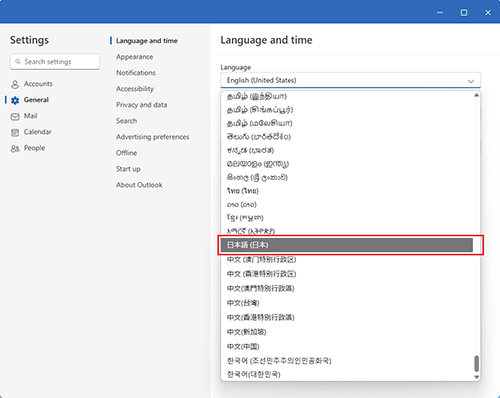Image resolution: width=500 pixels, height=398 pixels.
Task: Choose 日本語 (日本) from language list
Action: coord(347,245)
